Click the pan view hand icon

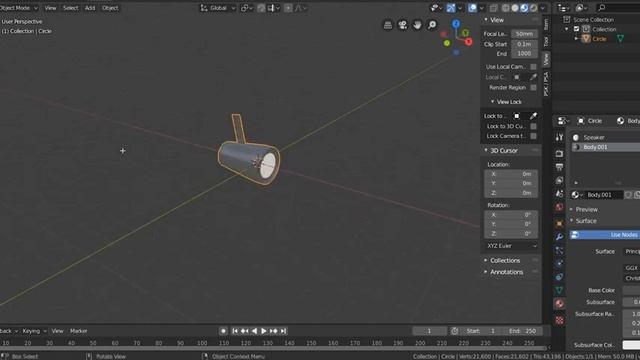[417, 25]
